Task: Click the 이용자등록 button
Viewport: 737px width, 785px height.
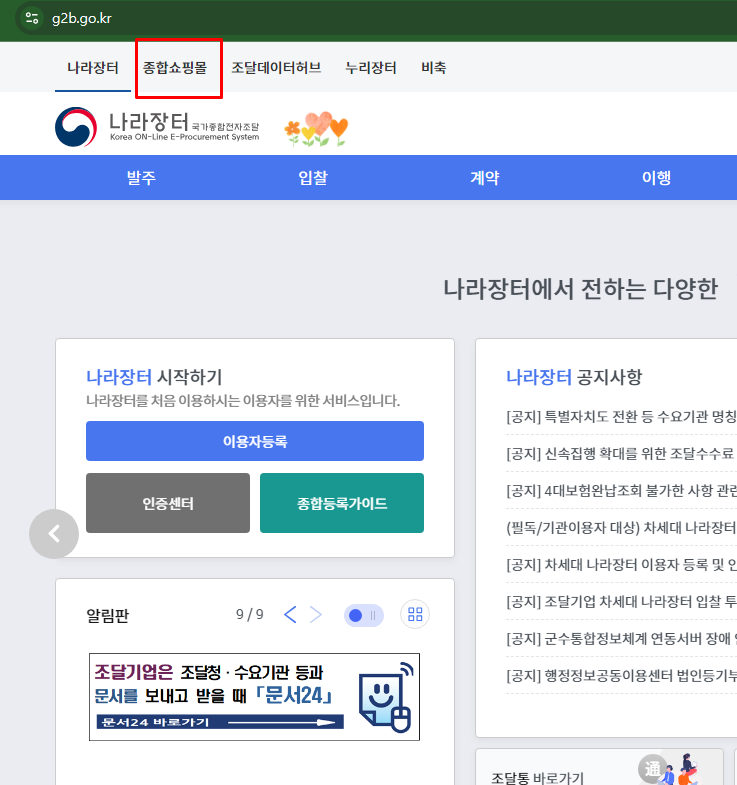Action: (255, 441)
